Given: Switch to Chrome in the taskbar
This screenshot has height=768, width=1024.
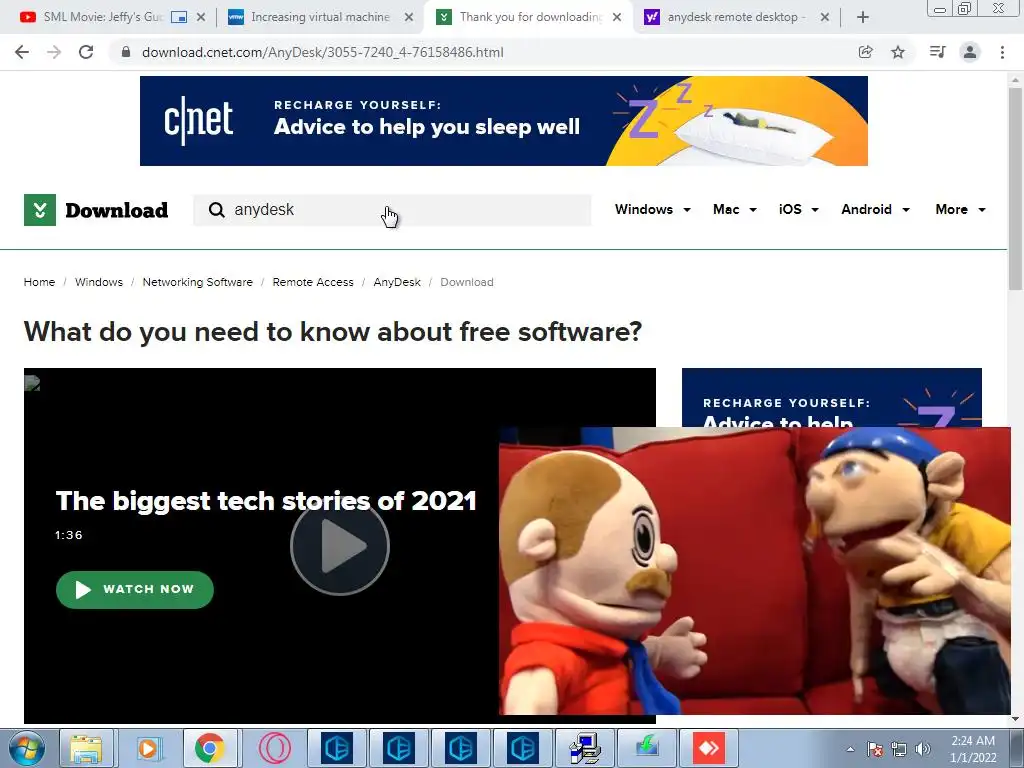Looking at the screenshot, I should point(210,748).
